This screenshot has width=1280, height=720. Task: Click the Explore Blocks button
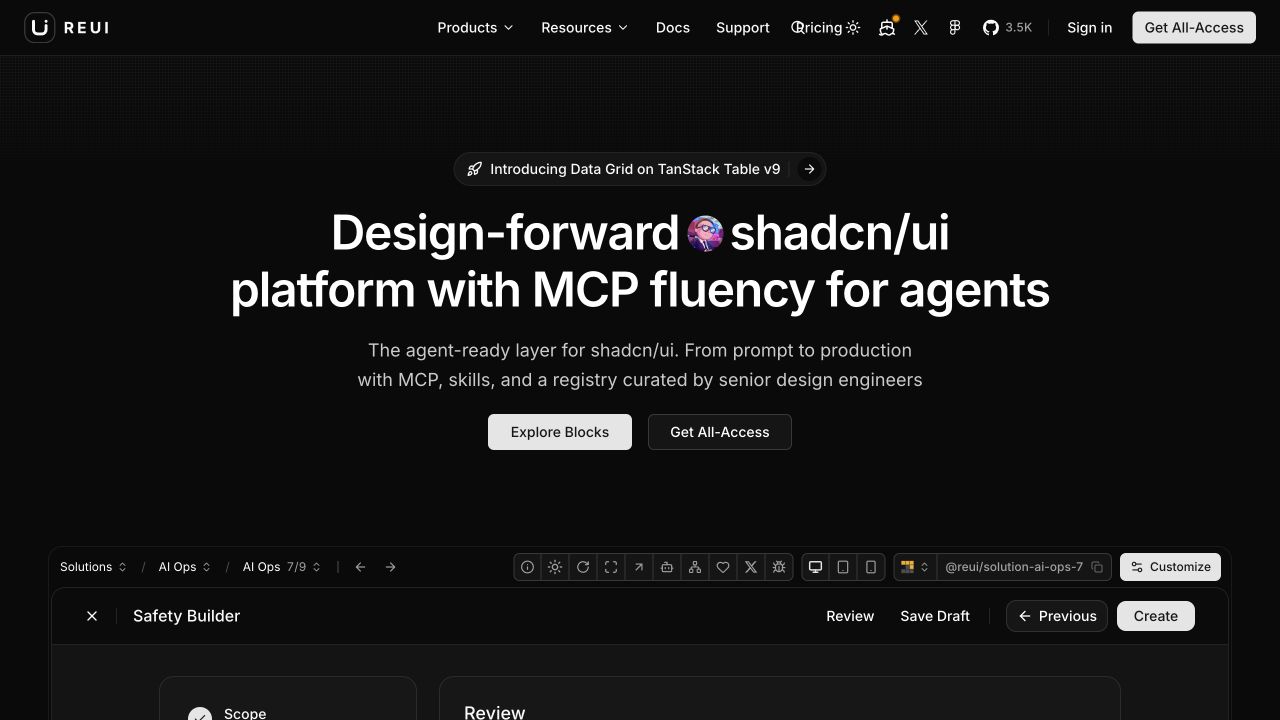(x=560, y=432)
